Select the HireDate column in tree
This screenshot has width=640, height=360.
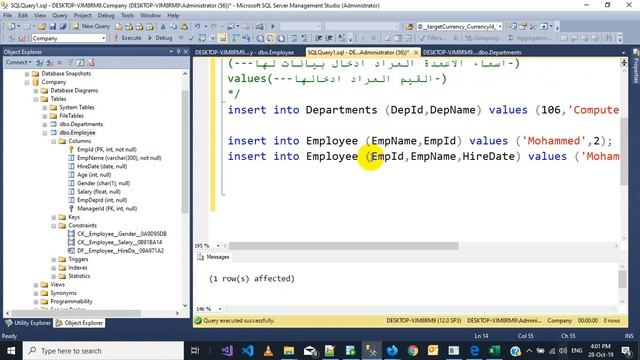tap(102, 166)
